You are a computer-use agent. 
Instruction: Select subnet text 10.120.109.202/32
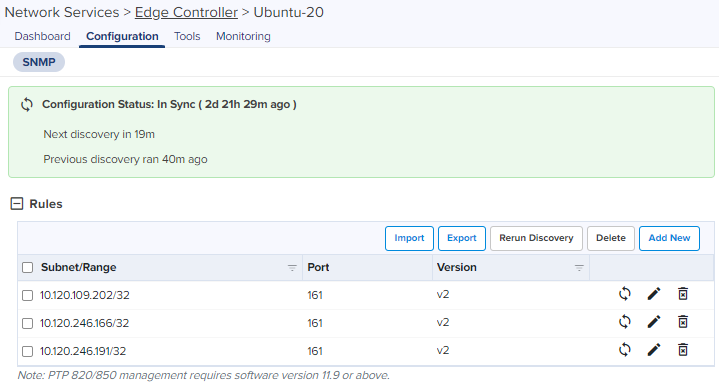[85, 295]
